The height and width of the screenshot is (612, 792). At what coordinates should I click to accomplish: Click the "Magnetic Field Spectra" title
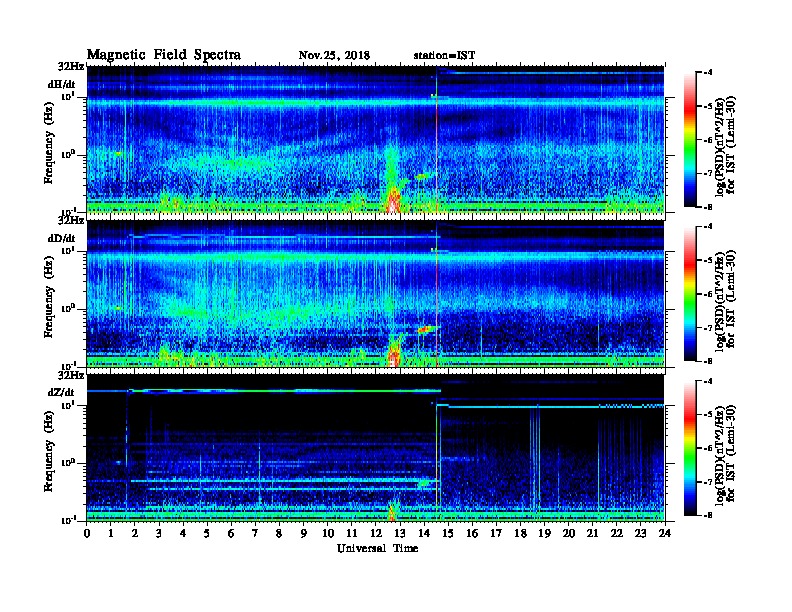pyautogui.click(x=164, y=55)
